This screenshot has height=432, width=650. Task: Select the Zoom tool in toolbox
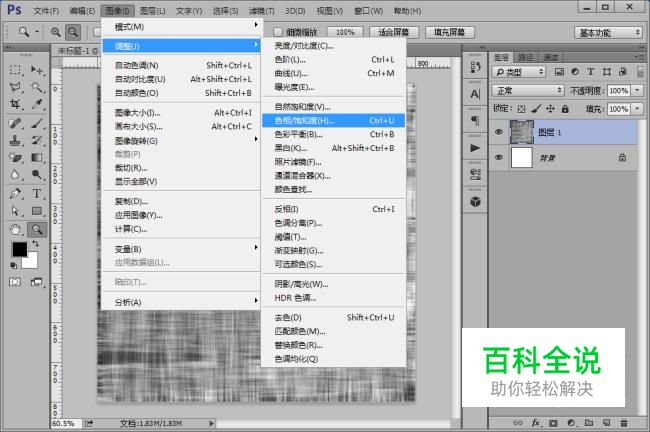coord(37,229)
